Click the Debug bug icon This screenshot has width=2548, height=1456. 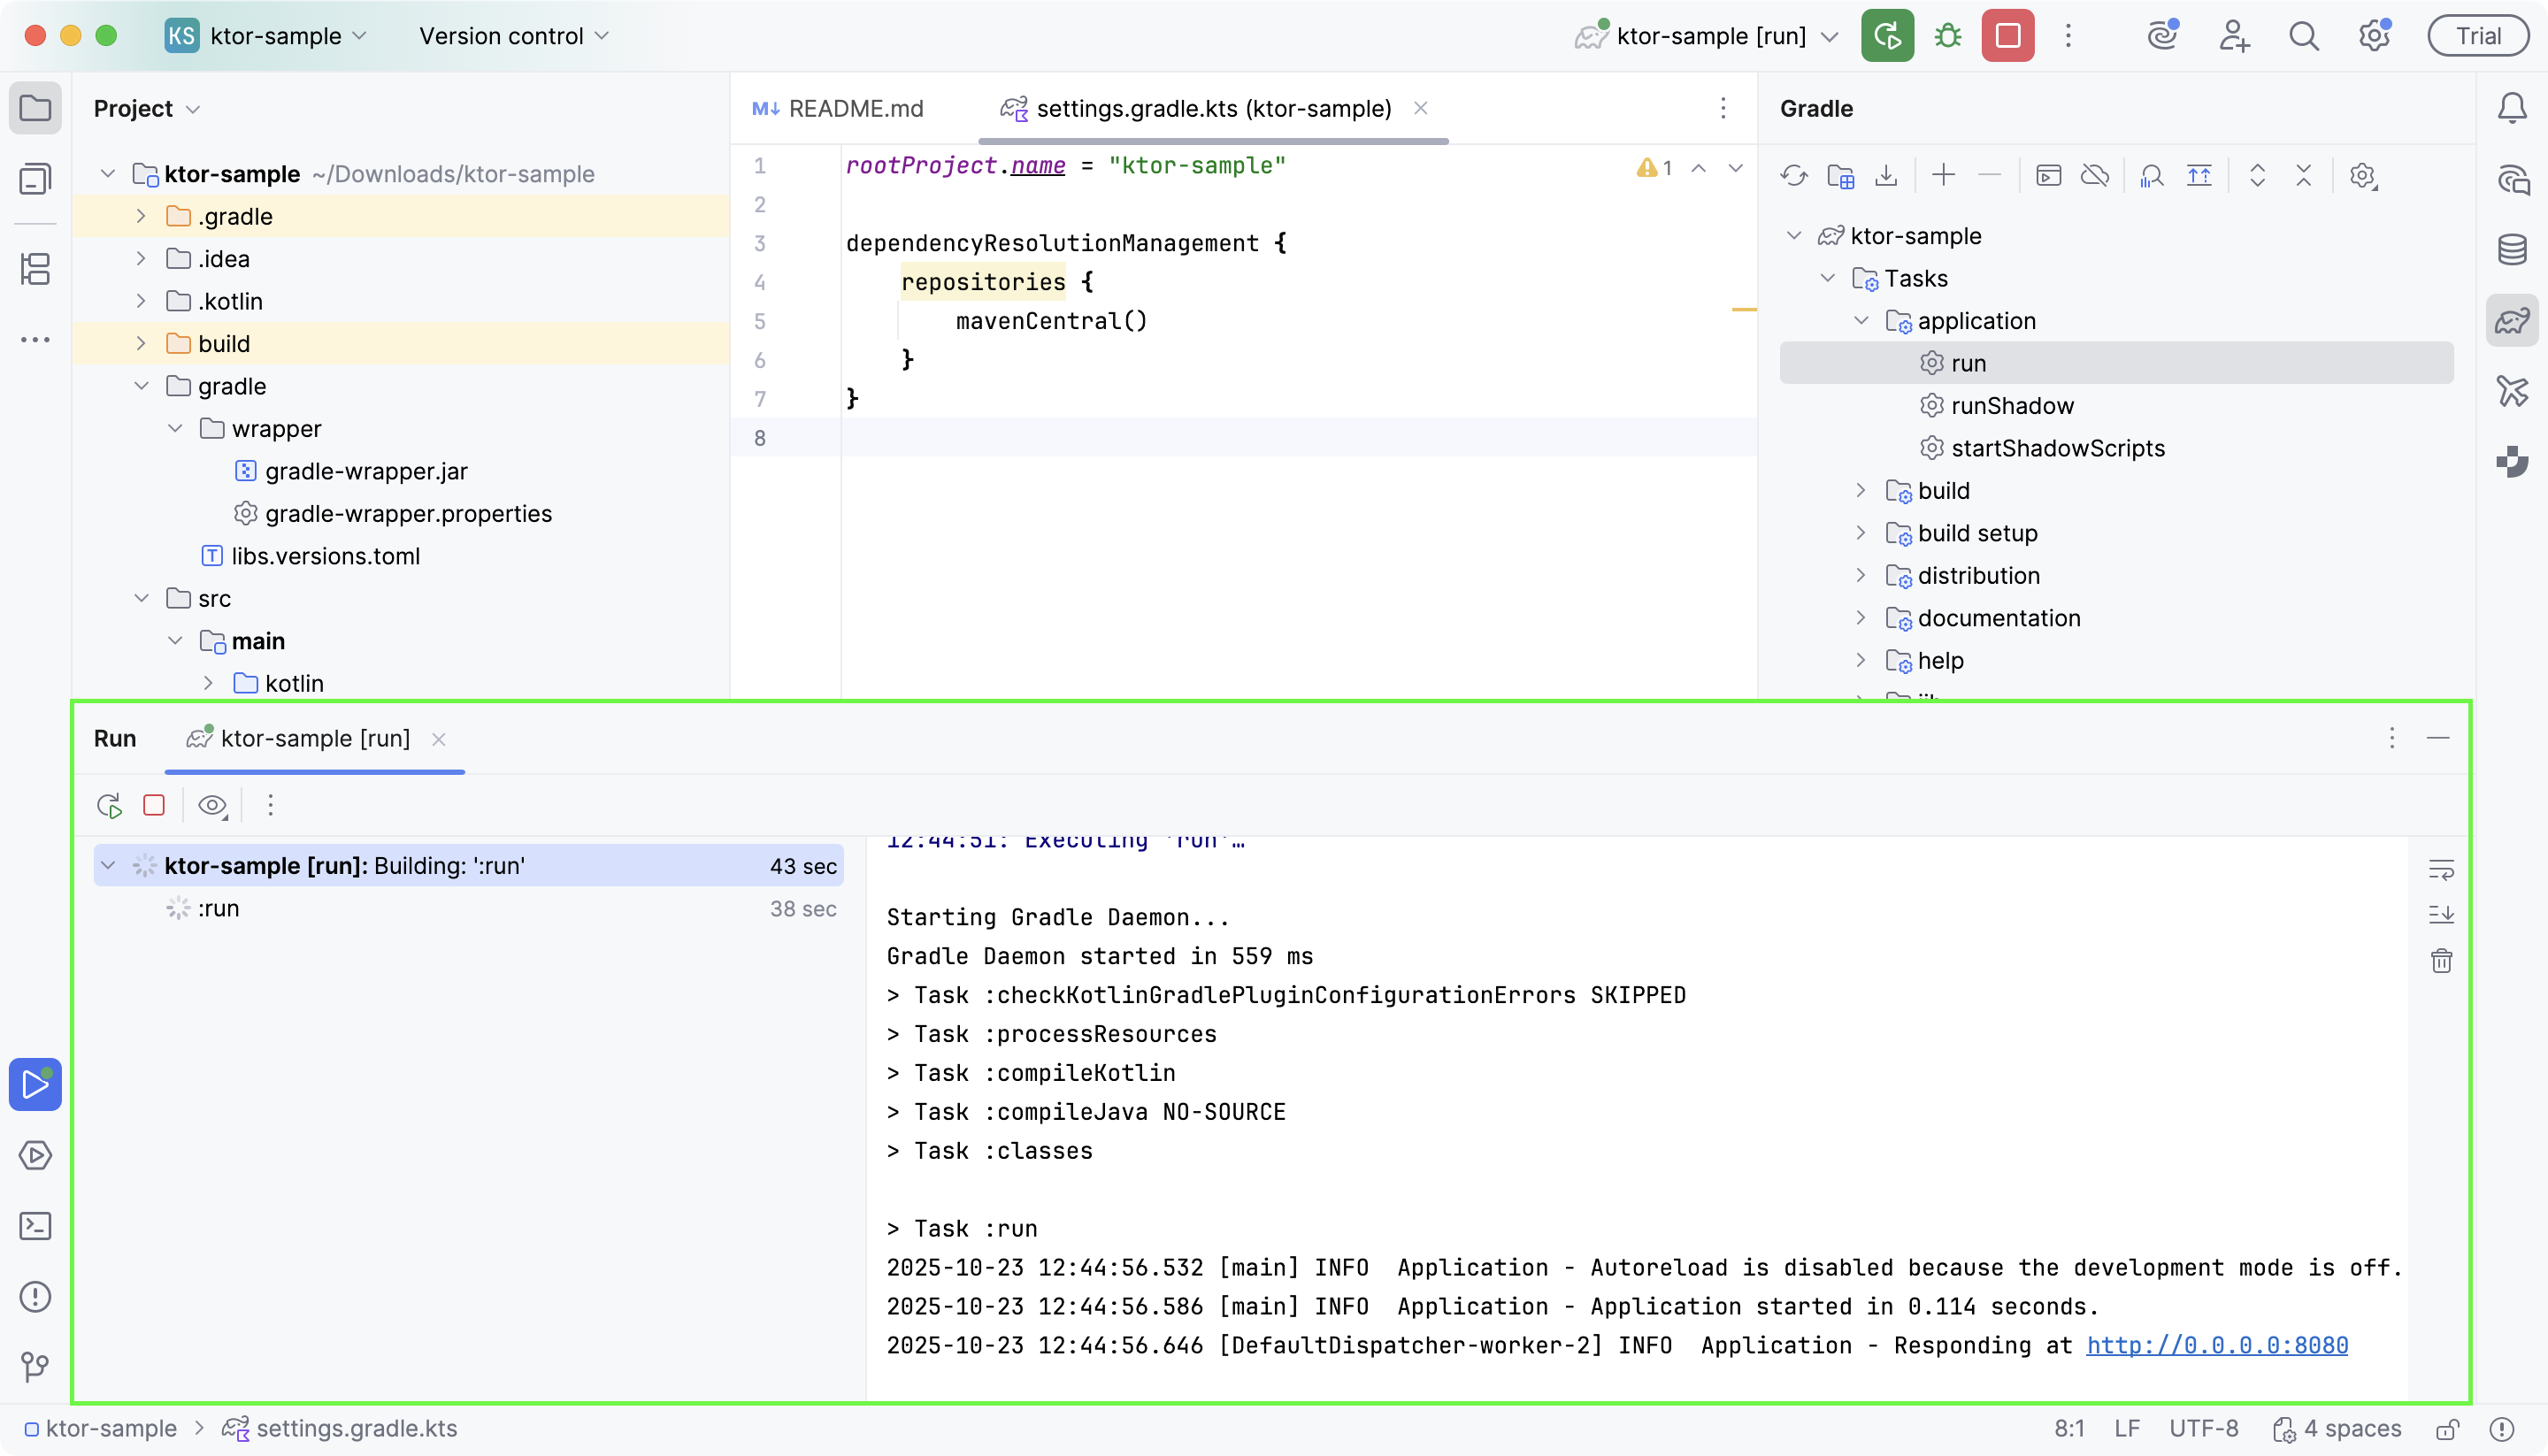click(x=1948, y=36)
